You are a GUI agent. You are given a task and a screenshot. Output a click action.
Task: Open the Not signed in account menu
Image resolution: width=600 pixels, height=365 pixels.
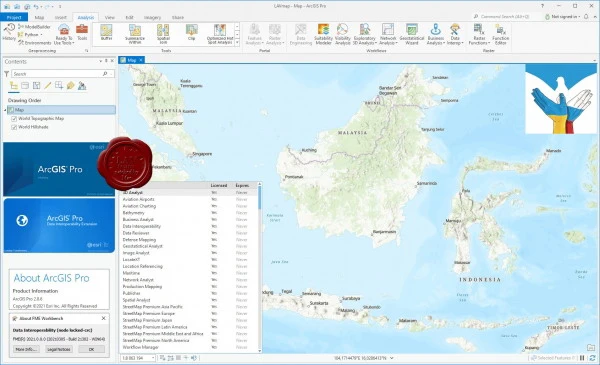click(562, 17)
